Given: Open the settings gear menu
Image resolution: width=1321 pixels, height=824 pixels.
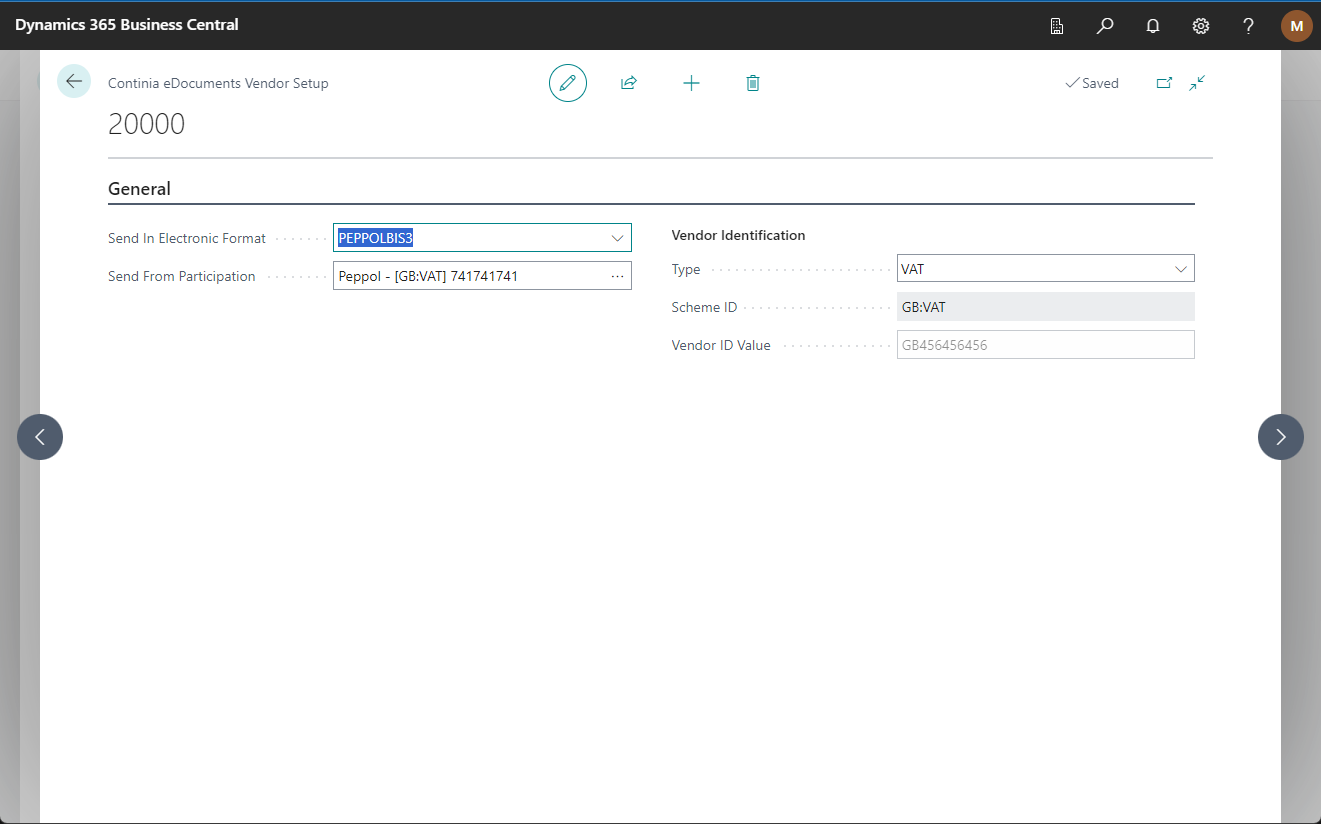Looking at the screenshot, I should coord(1201,26).
